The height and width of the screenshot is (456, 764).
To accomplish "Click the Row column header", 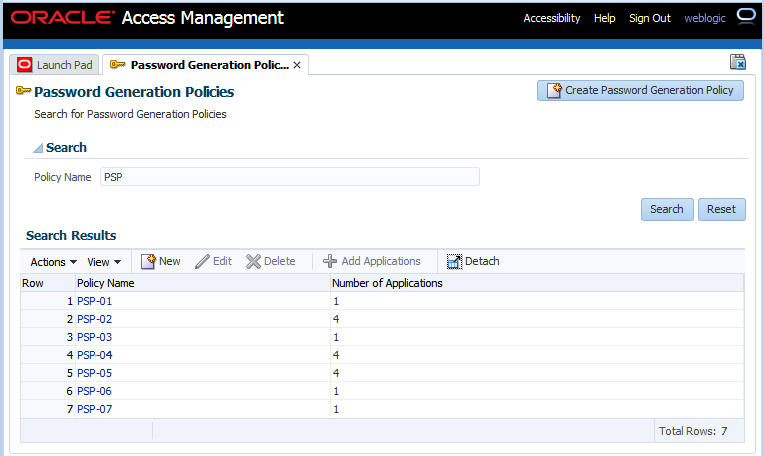I will (48, 283).
